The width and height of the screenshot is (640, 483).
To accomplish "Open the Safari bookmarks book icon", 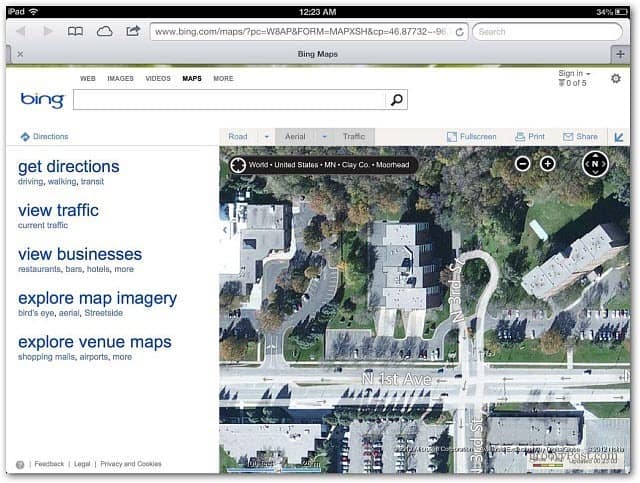I will click(75, 31).
